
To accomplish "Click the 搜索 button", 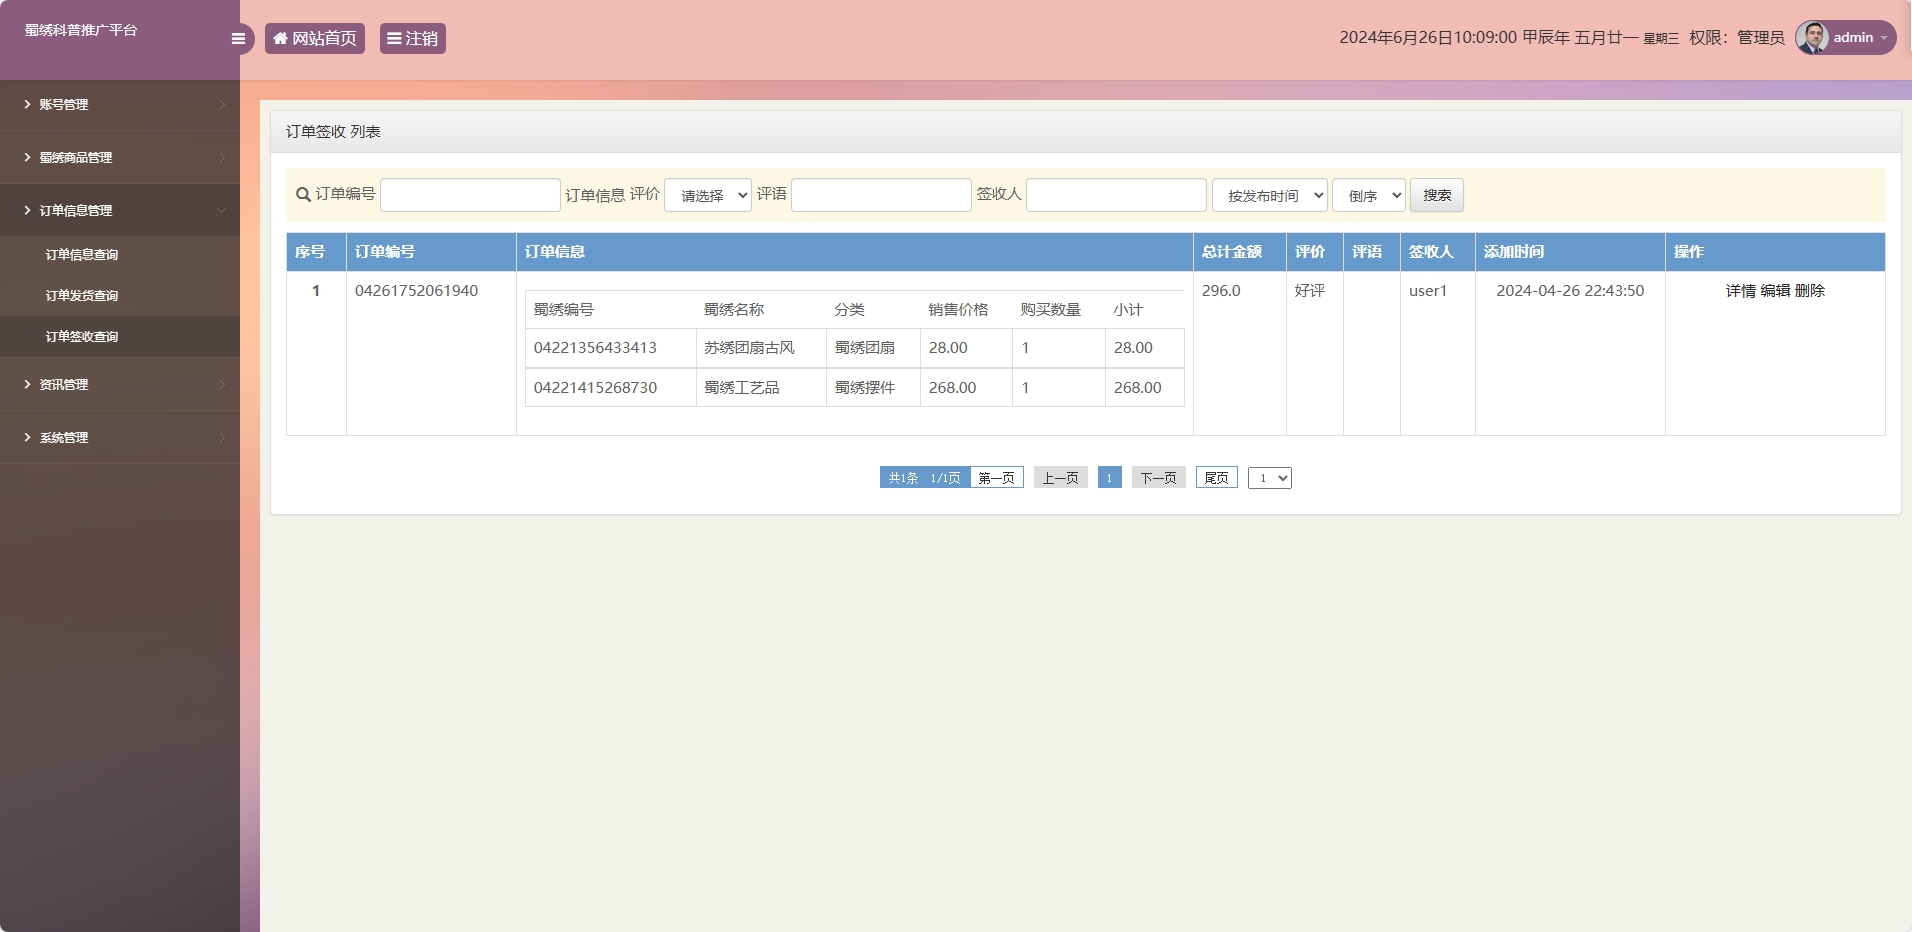I will click(1437, 195).
